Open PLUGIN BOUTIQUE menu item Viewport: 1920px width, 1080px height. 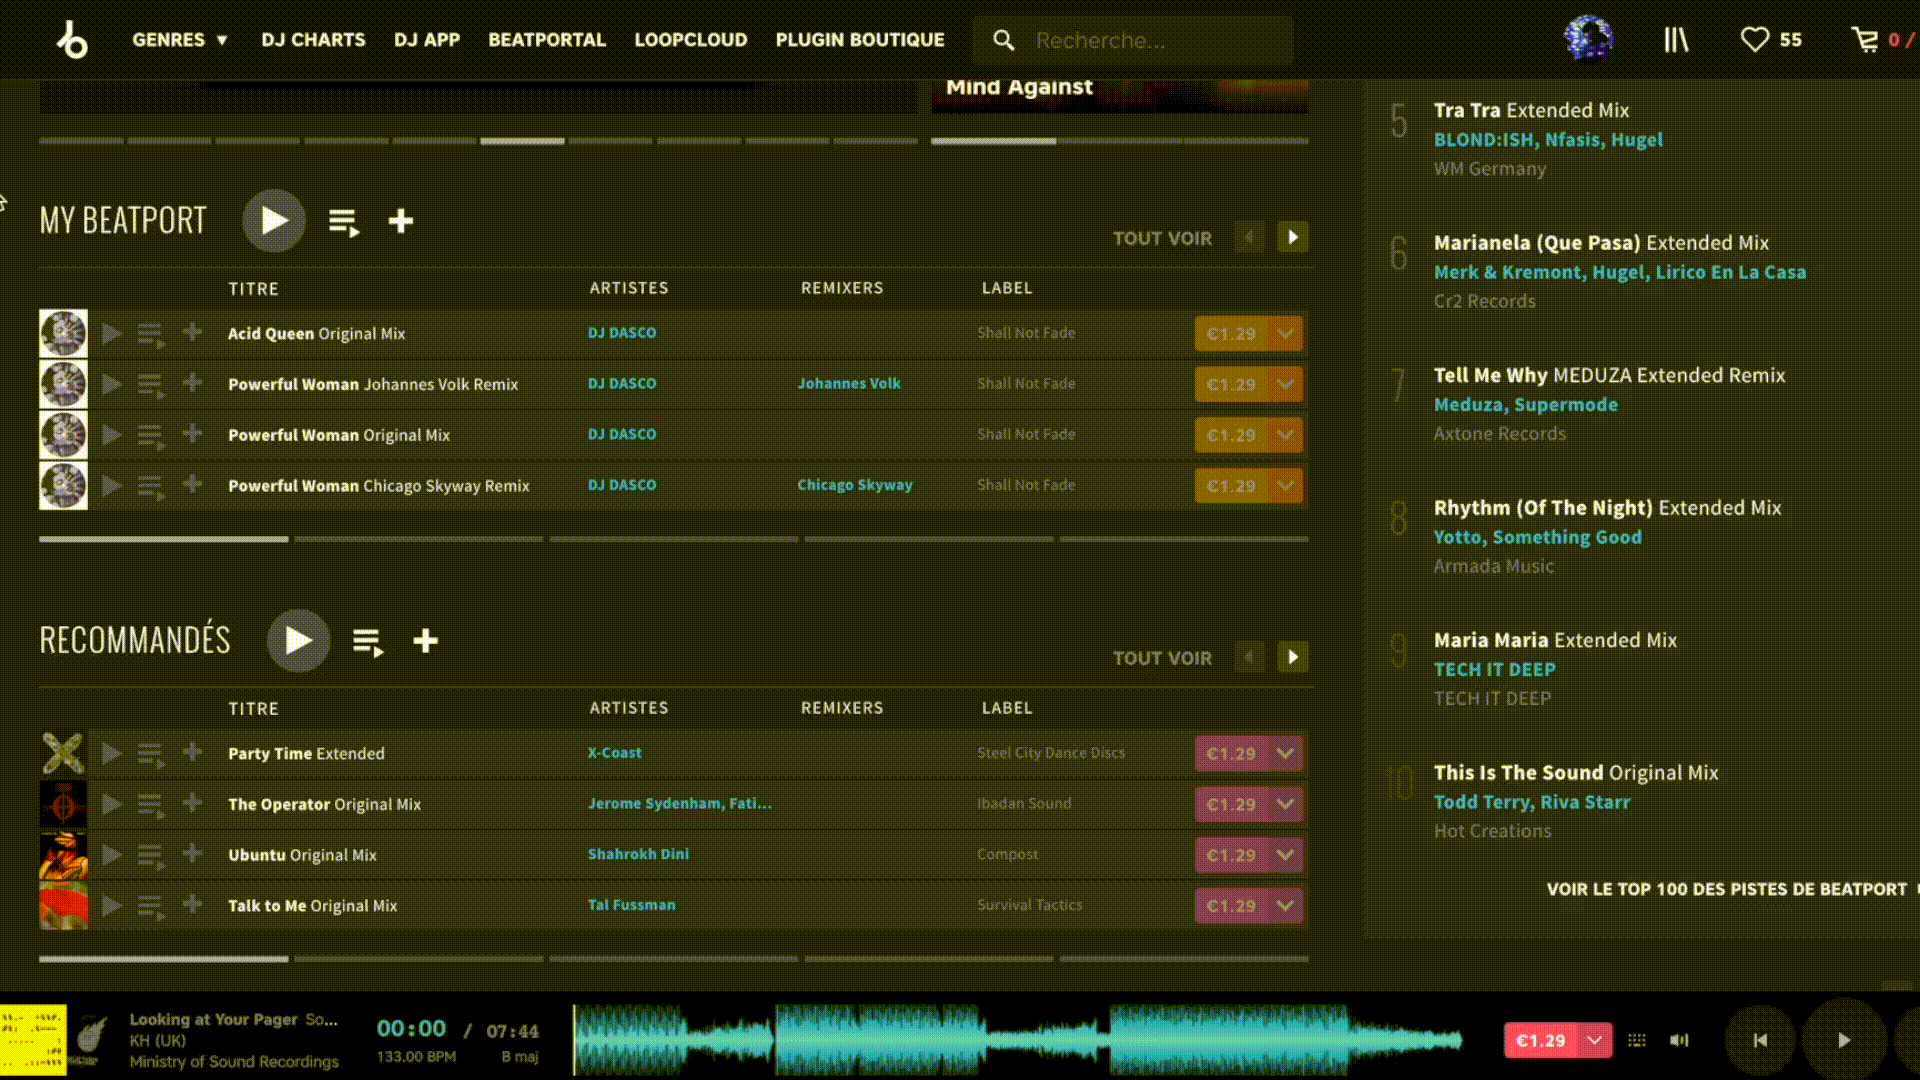(860, 40)
